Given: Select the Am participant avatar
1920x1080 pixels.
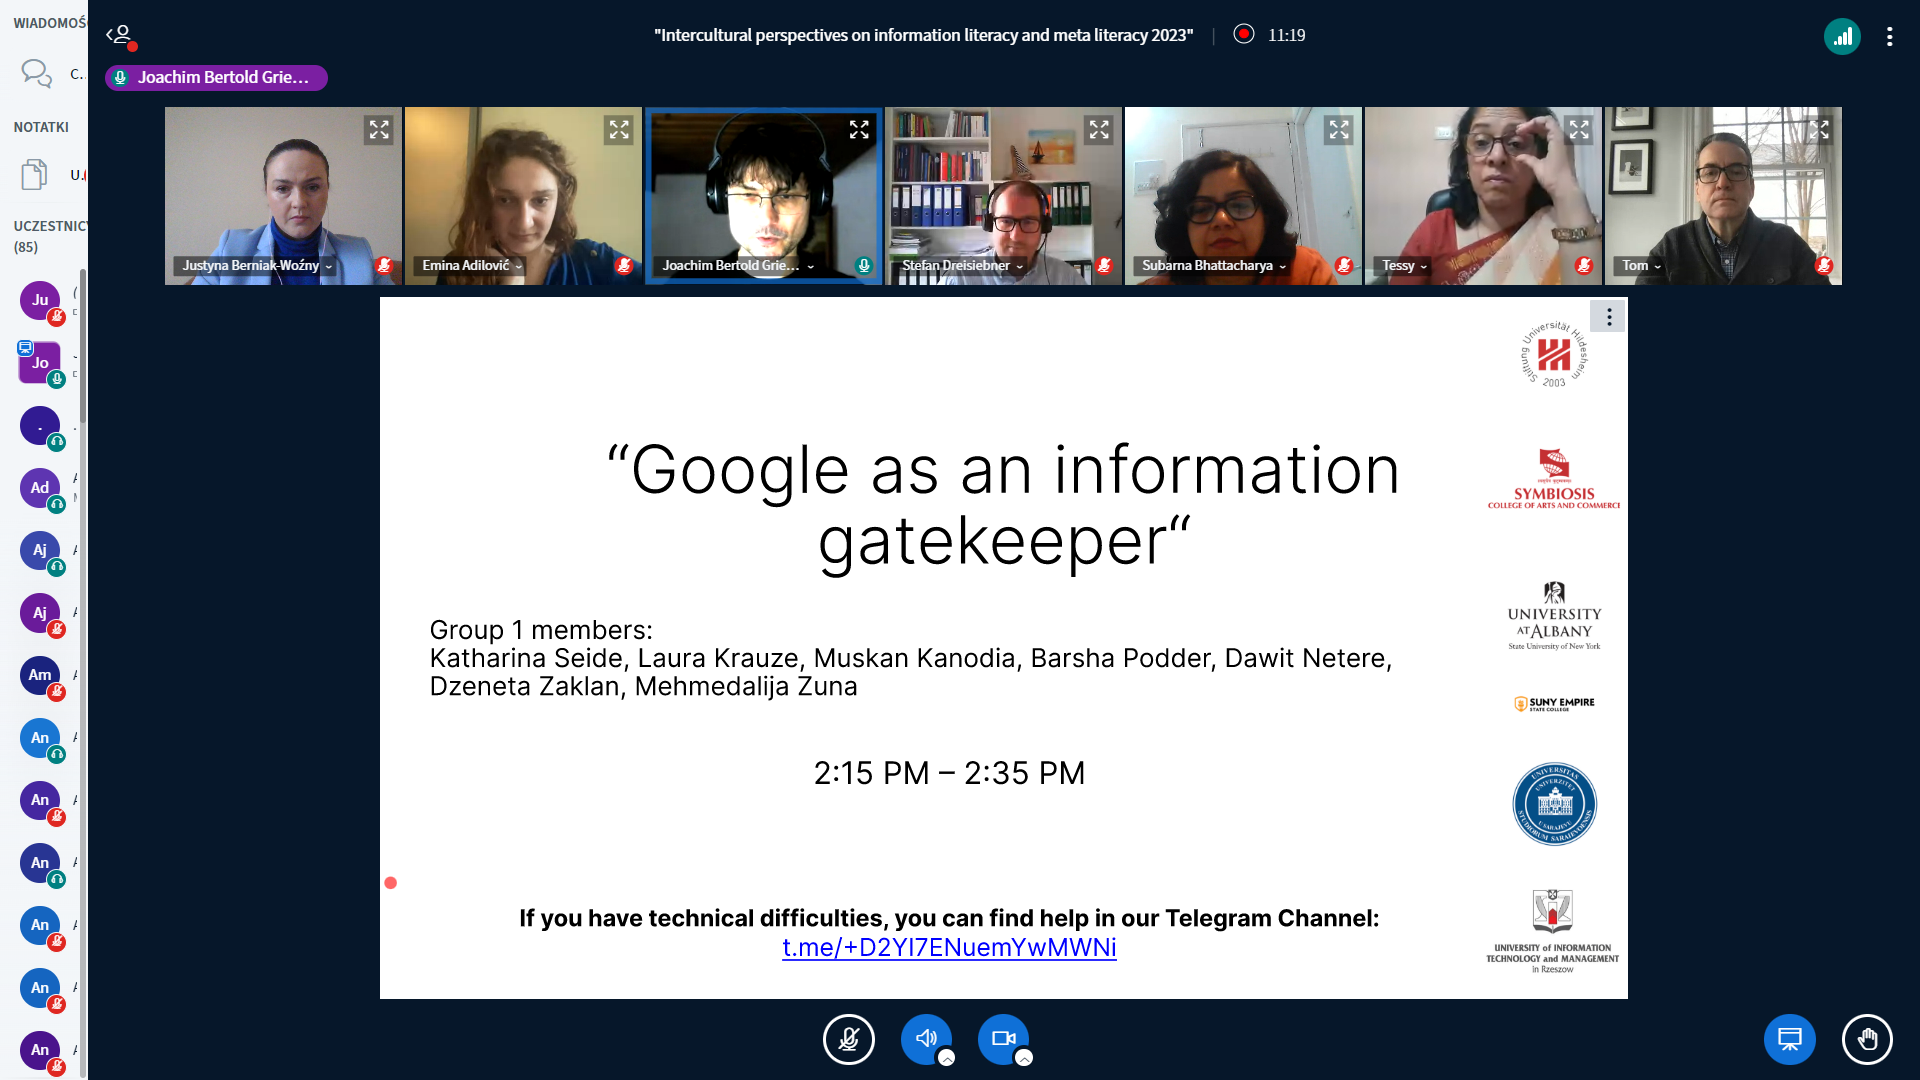Looking at the screenshot, I should point(40,675).
